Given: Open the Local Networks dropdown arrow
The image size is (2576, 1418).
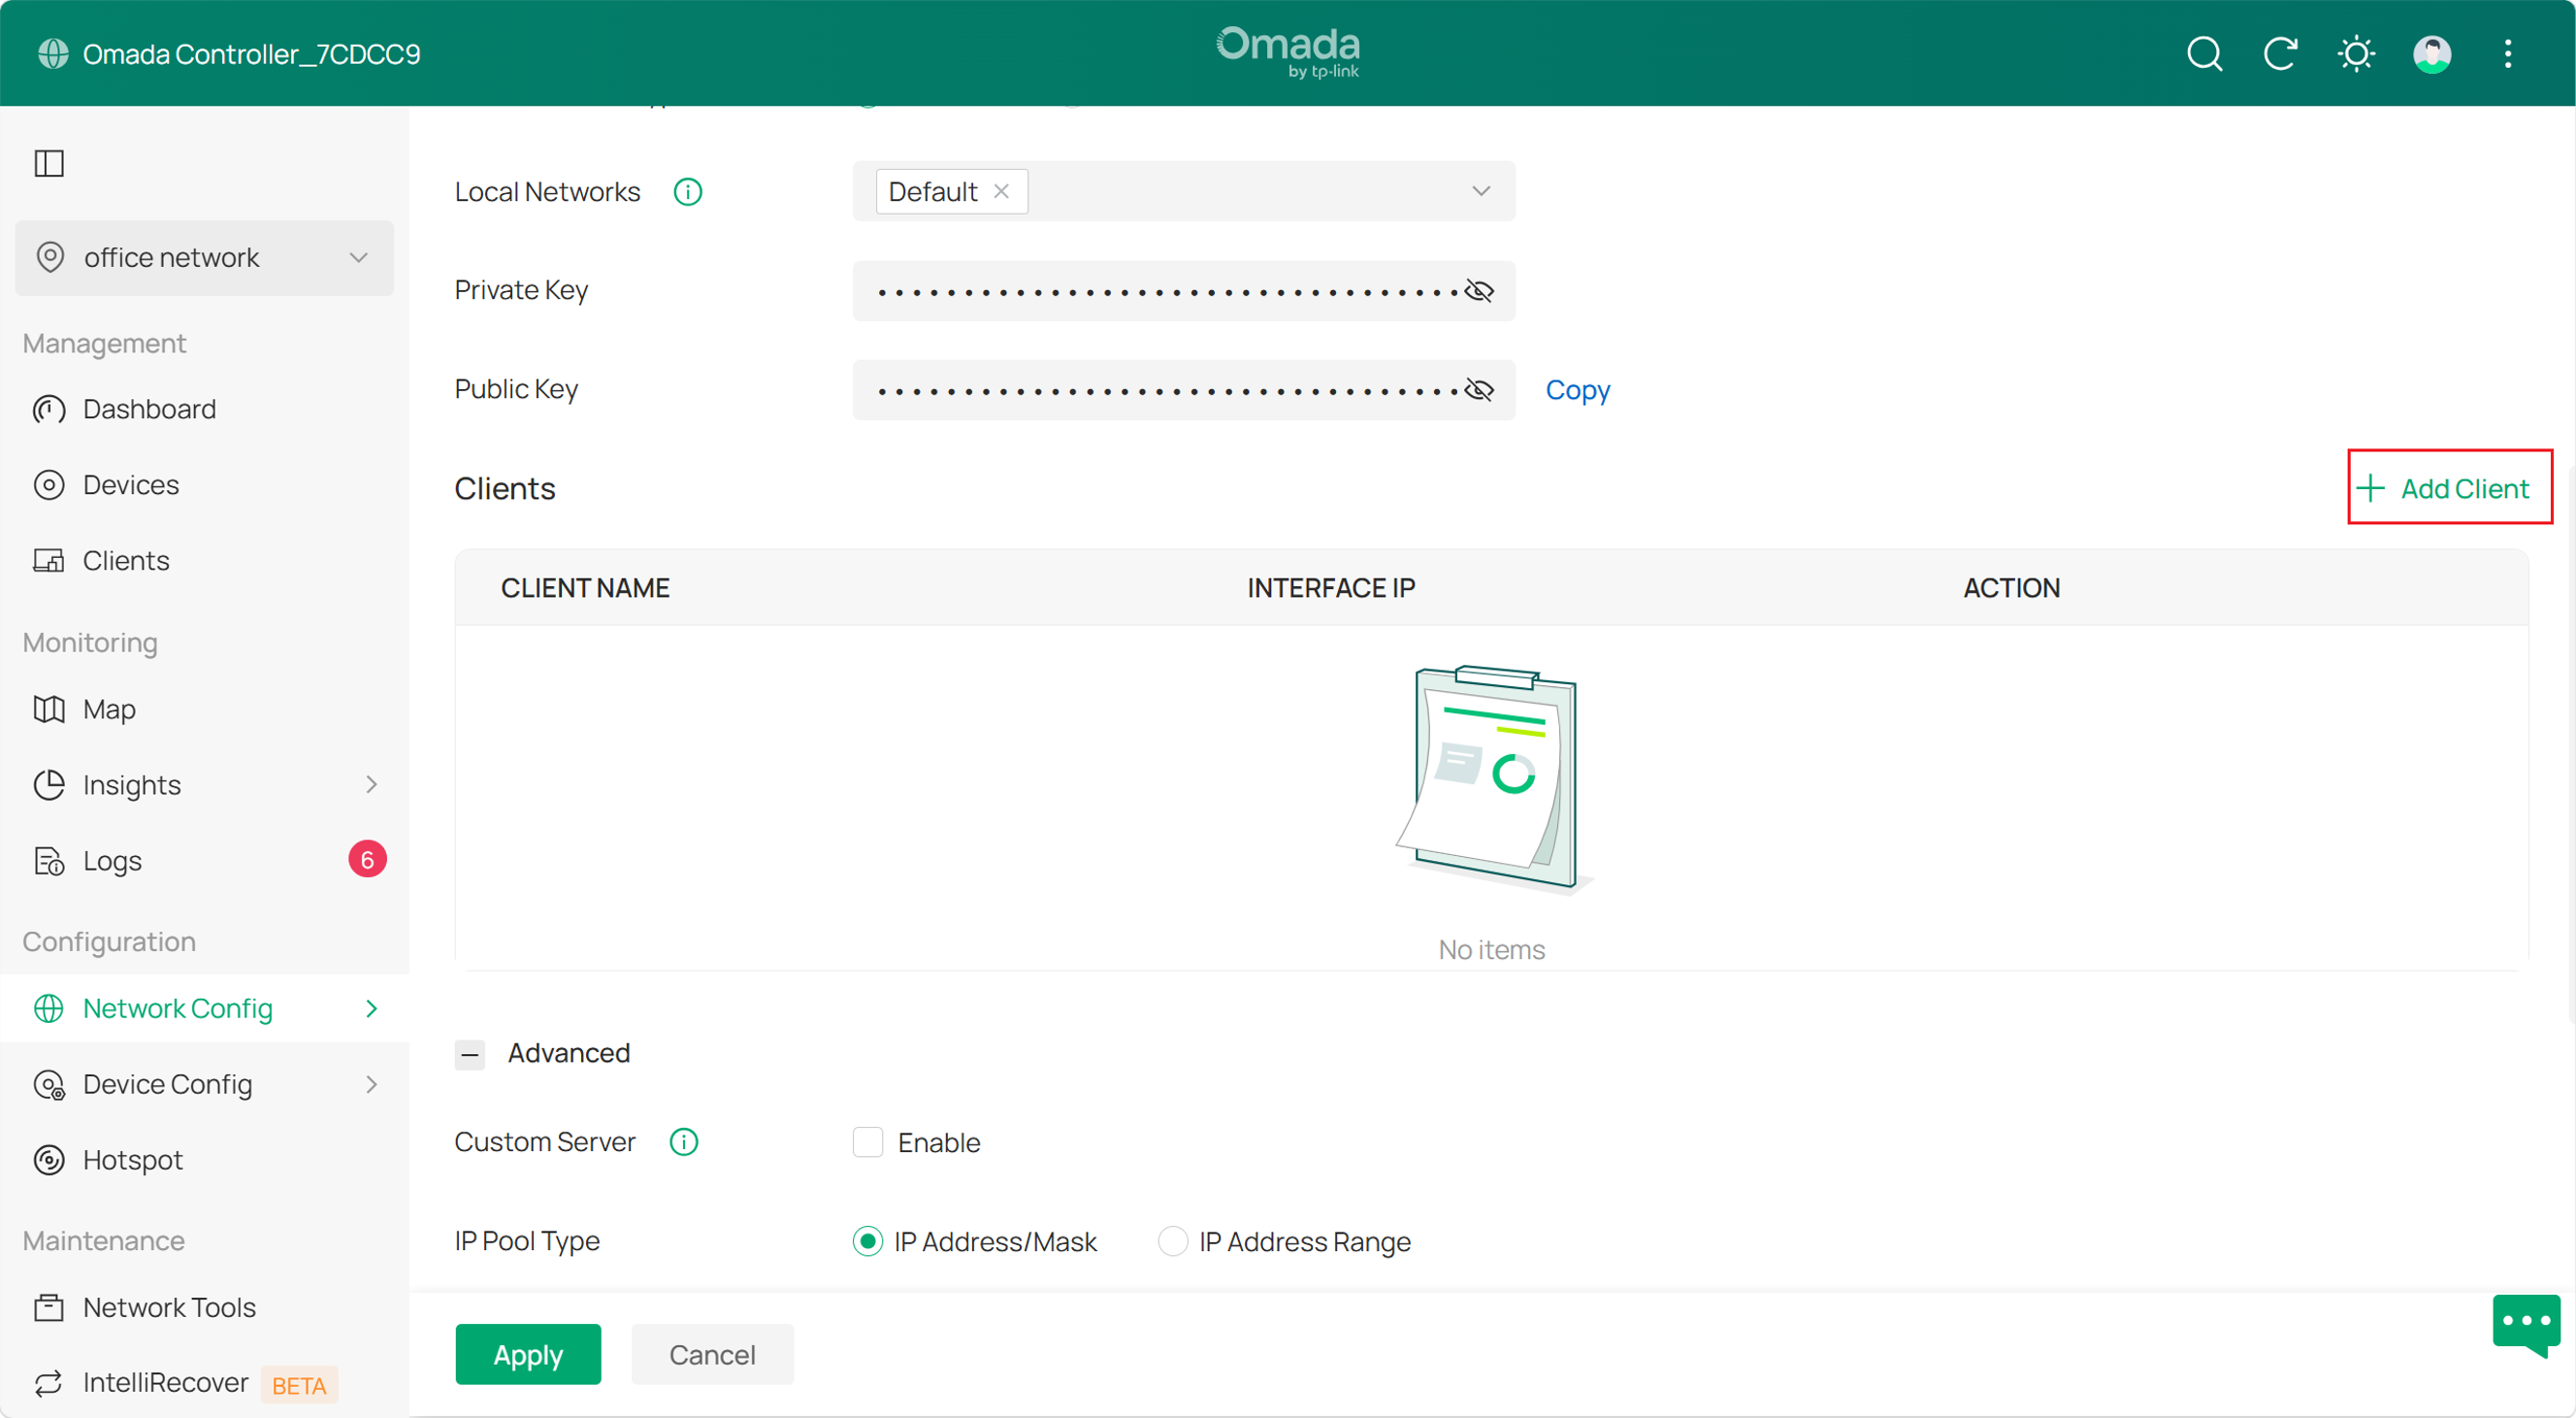Looking at the screenshot, I should click(x=1481, y=191).
